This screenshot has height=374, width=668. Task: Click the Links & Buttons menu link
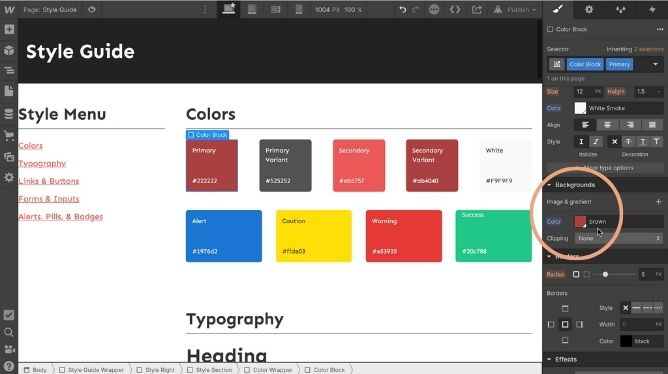coord(49,181)
